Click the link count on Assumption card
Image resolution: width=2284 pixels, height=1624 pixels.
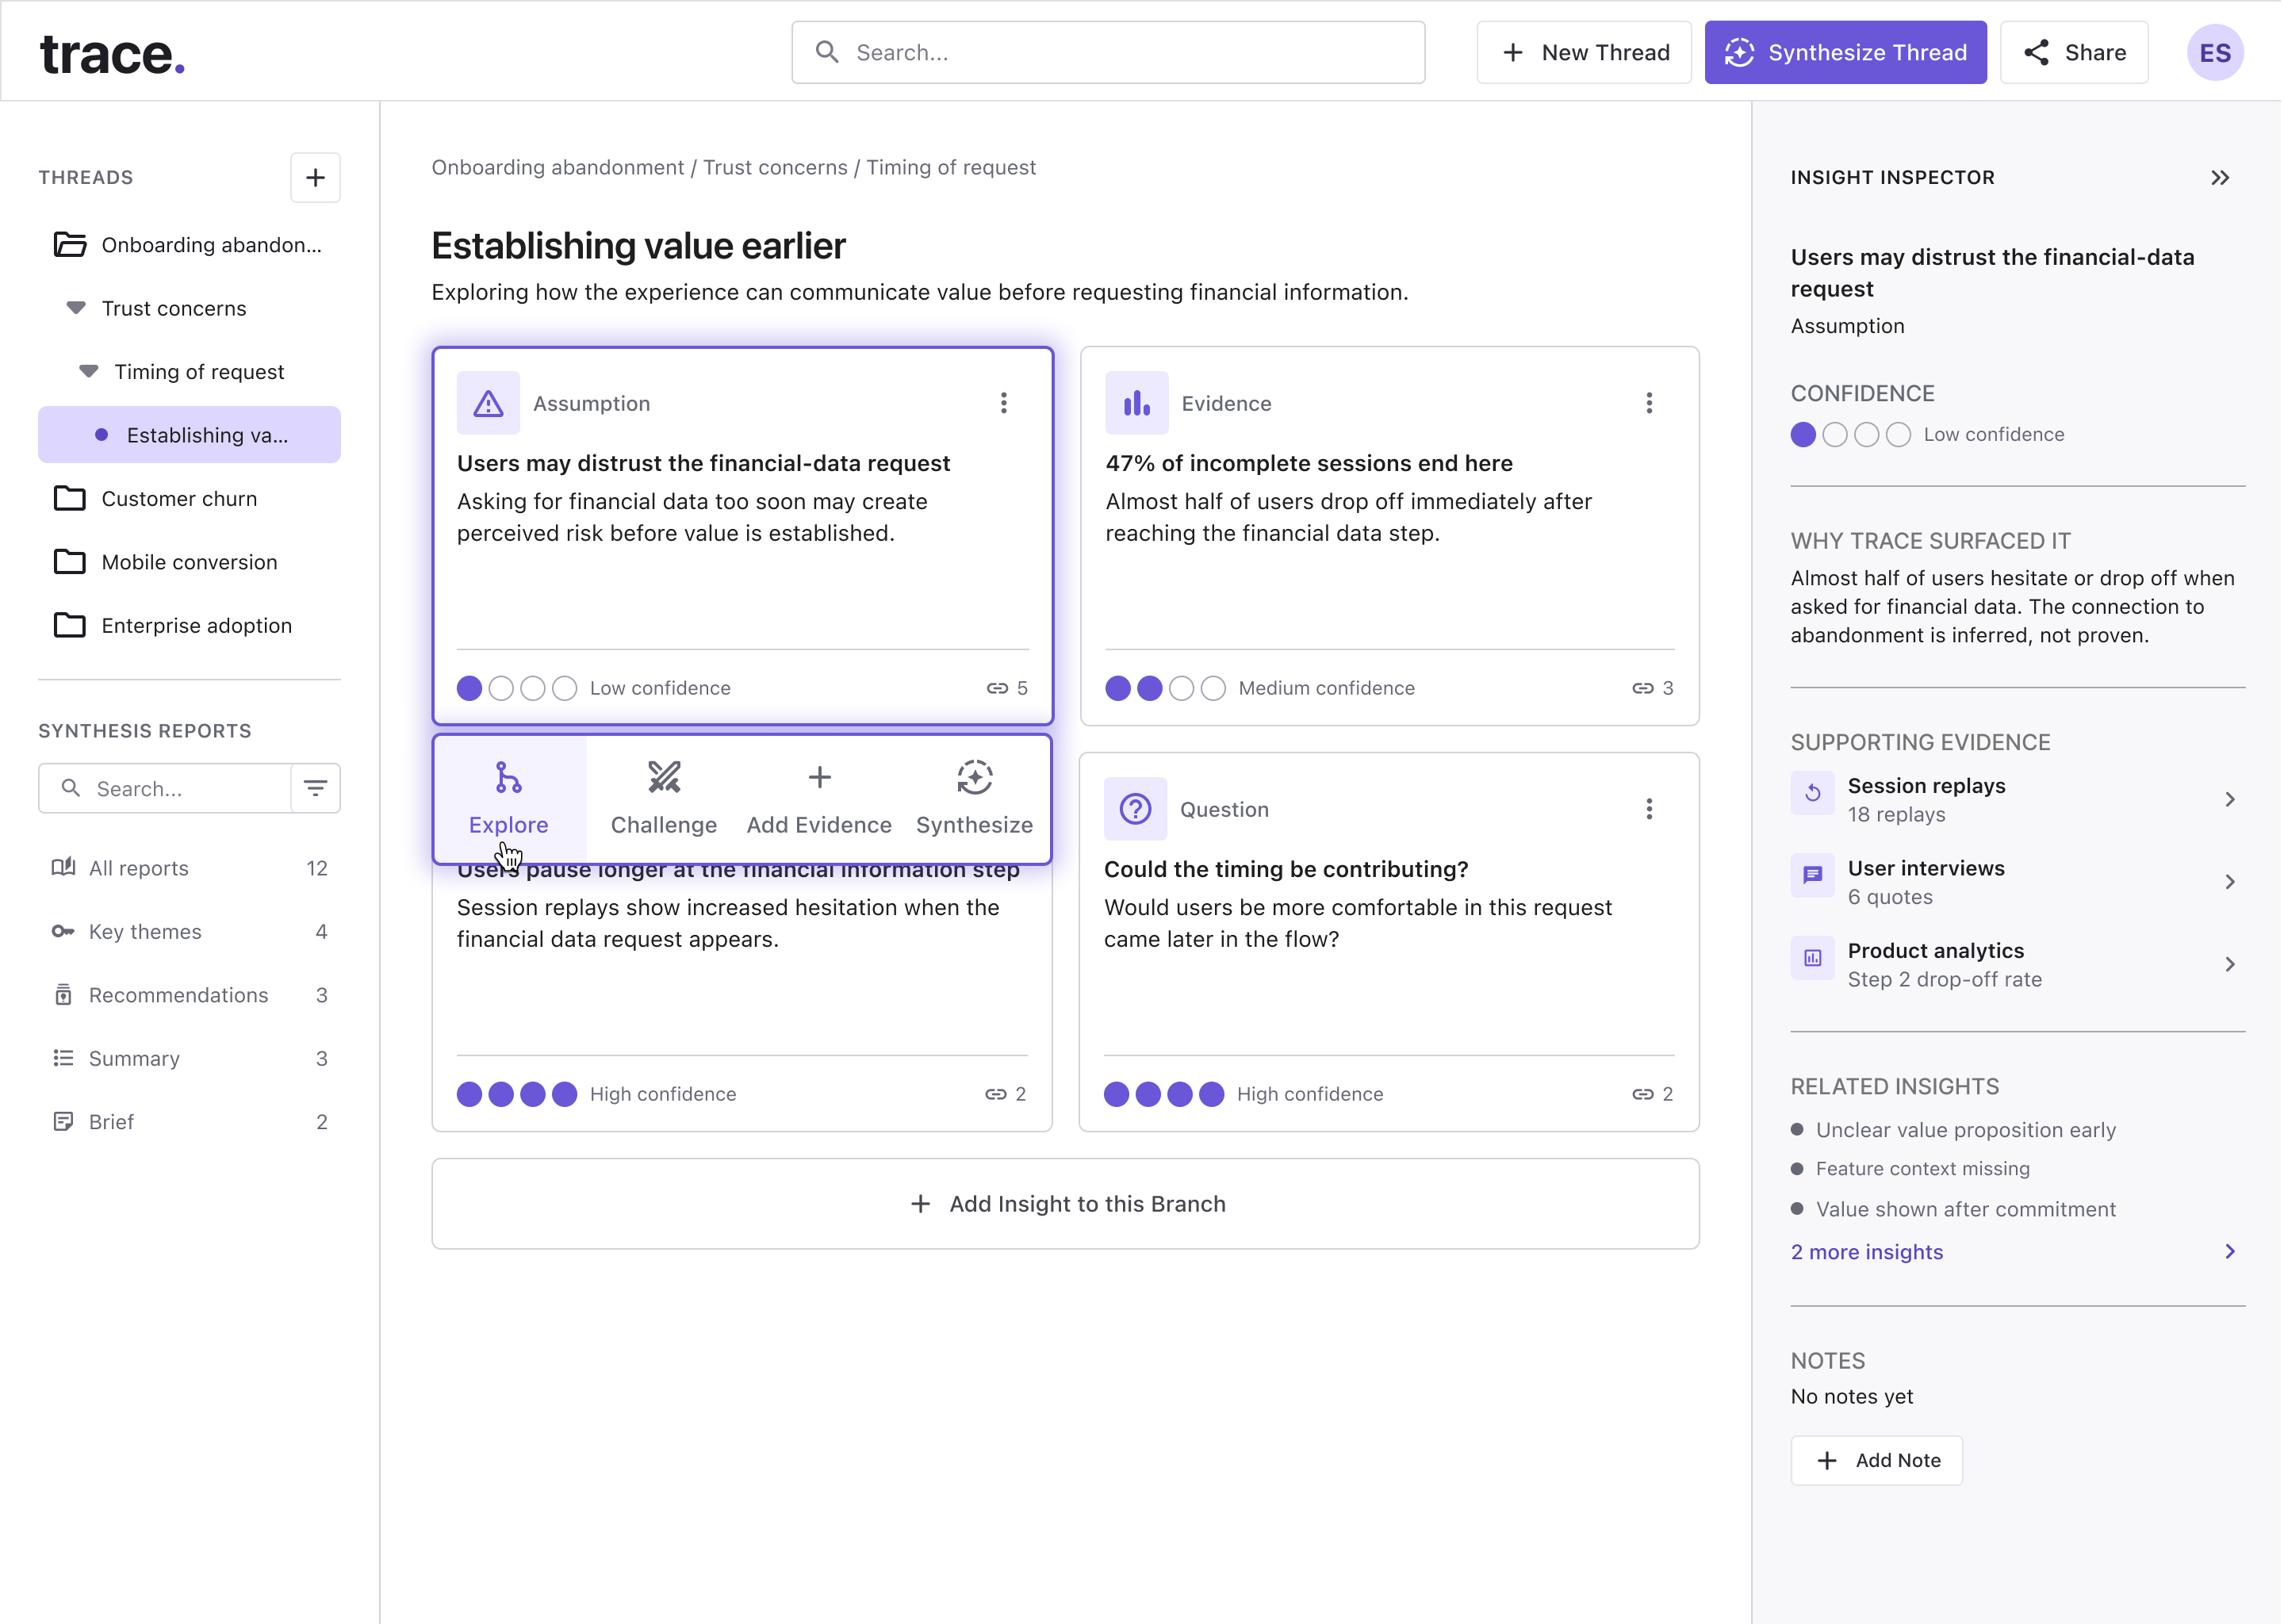pos(1007,688)
